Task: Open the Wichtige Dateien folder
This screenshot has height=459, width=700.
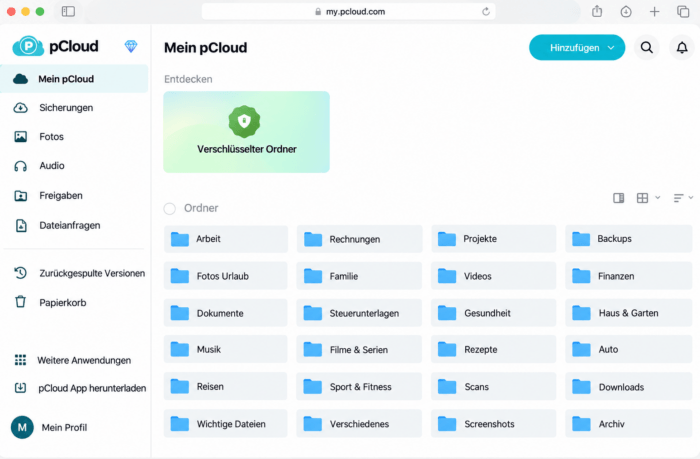Action: click(x=226, y=424)
